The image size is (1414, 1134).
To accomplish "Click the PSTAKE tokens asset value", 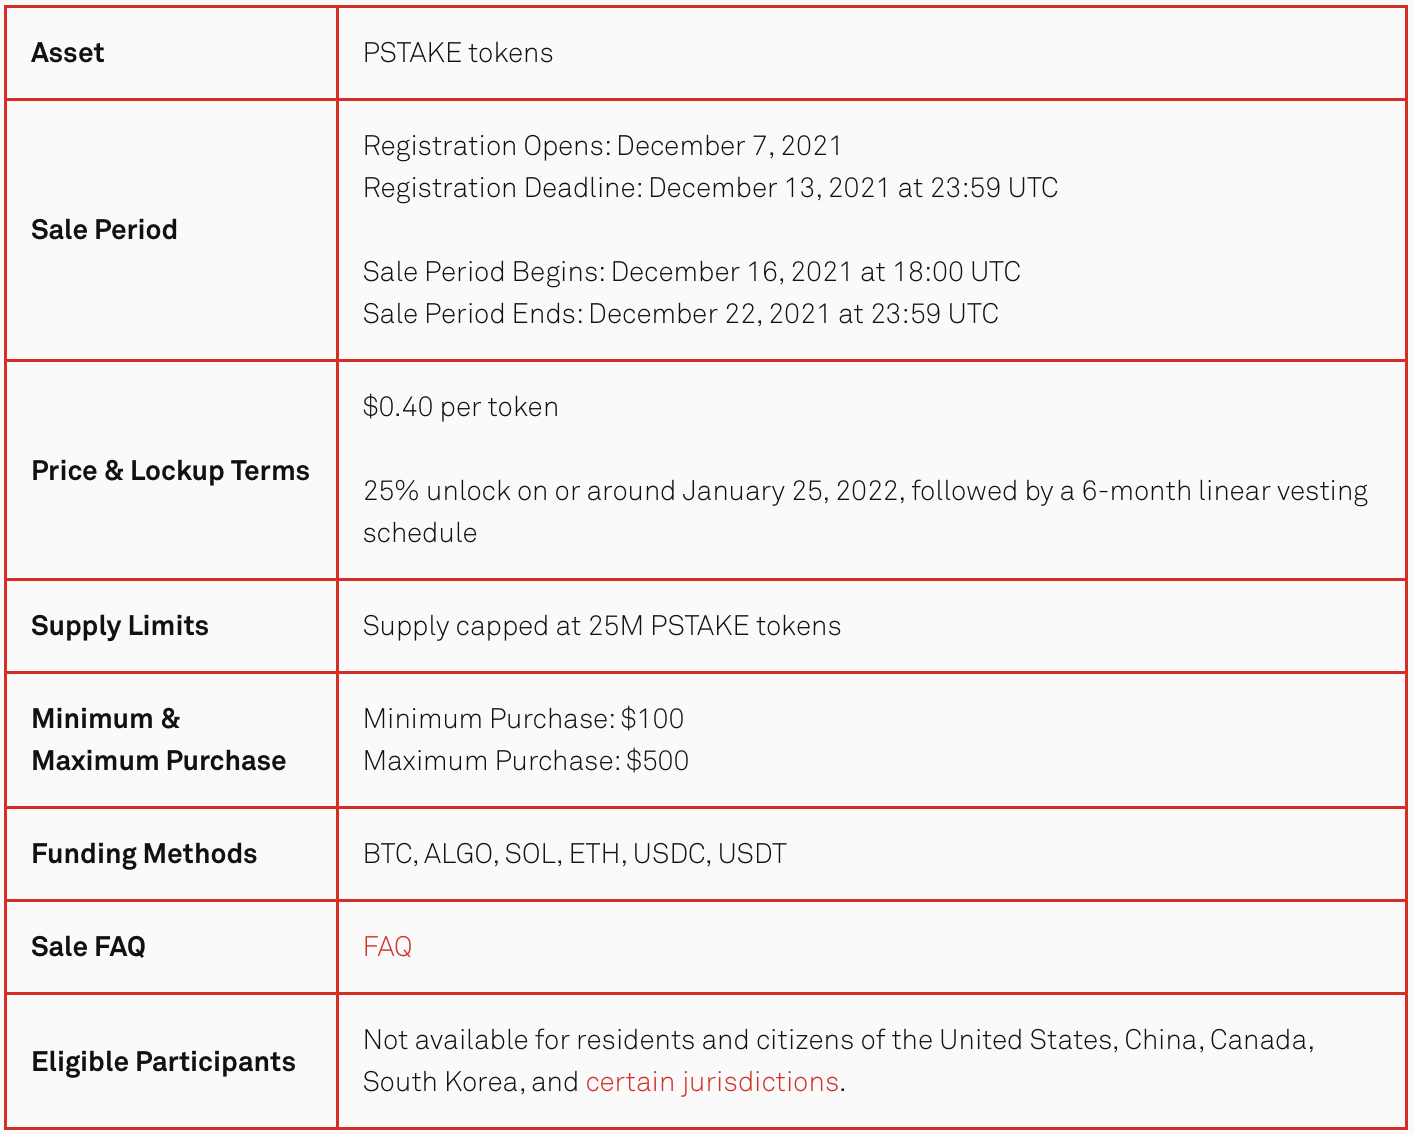I will 458,53.
